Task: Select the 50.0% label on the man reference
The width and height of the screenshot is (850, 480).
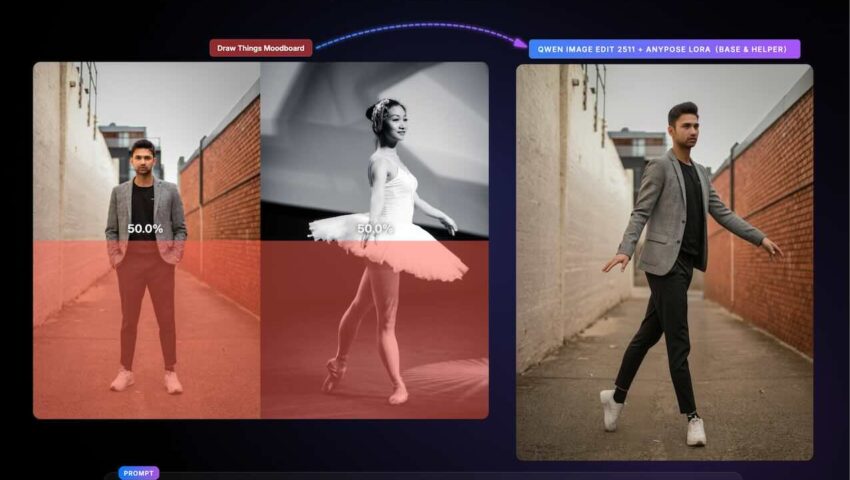Action: 145,228
